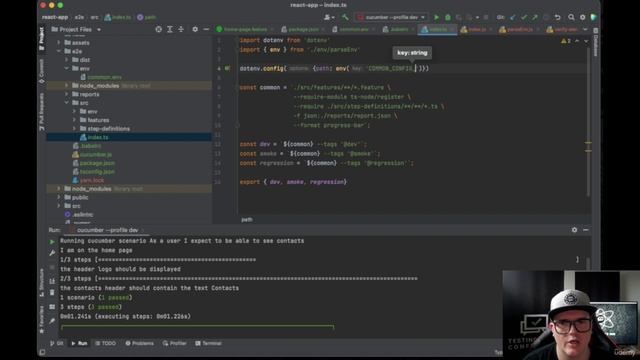640x360 pixels.
Task: Expand the public folder
Action: click(x=59, y=197)
